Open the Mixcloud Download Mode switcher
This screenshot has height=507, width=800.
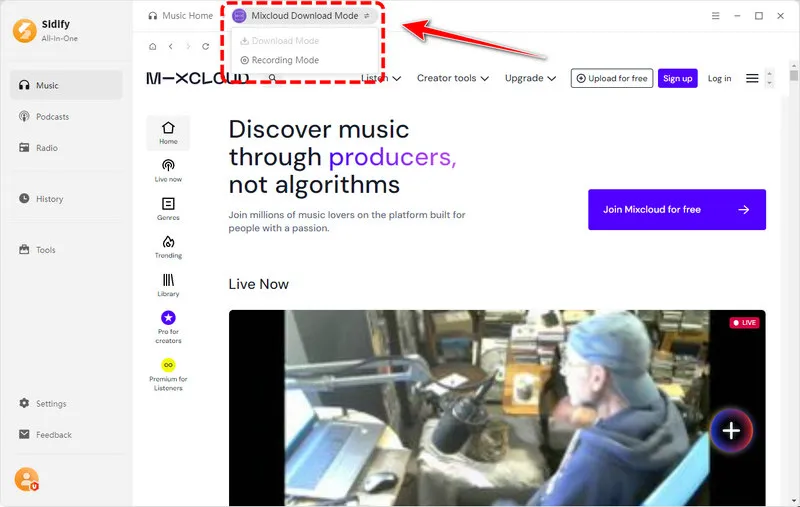[x=304, y=16]
